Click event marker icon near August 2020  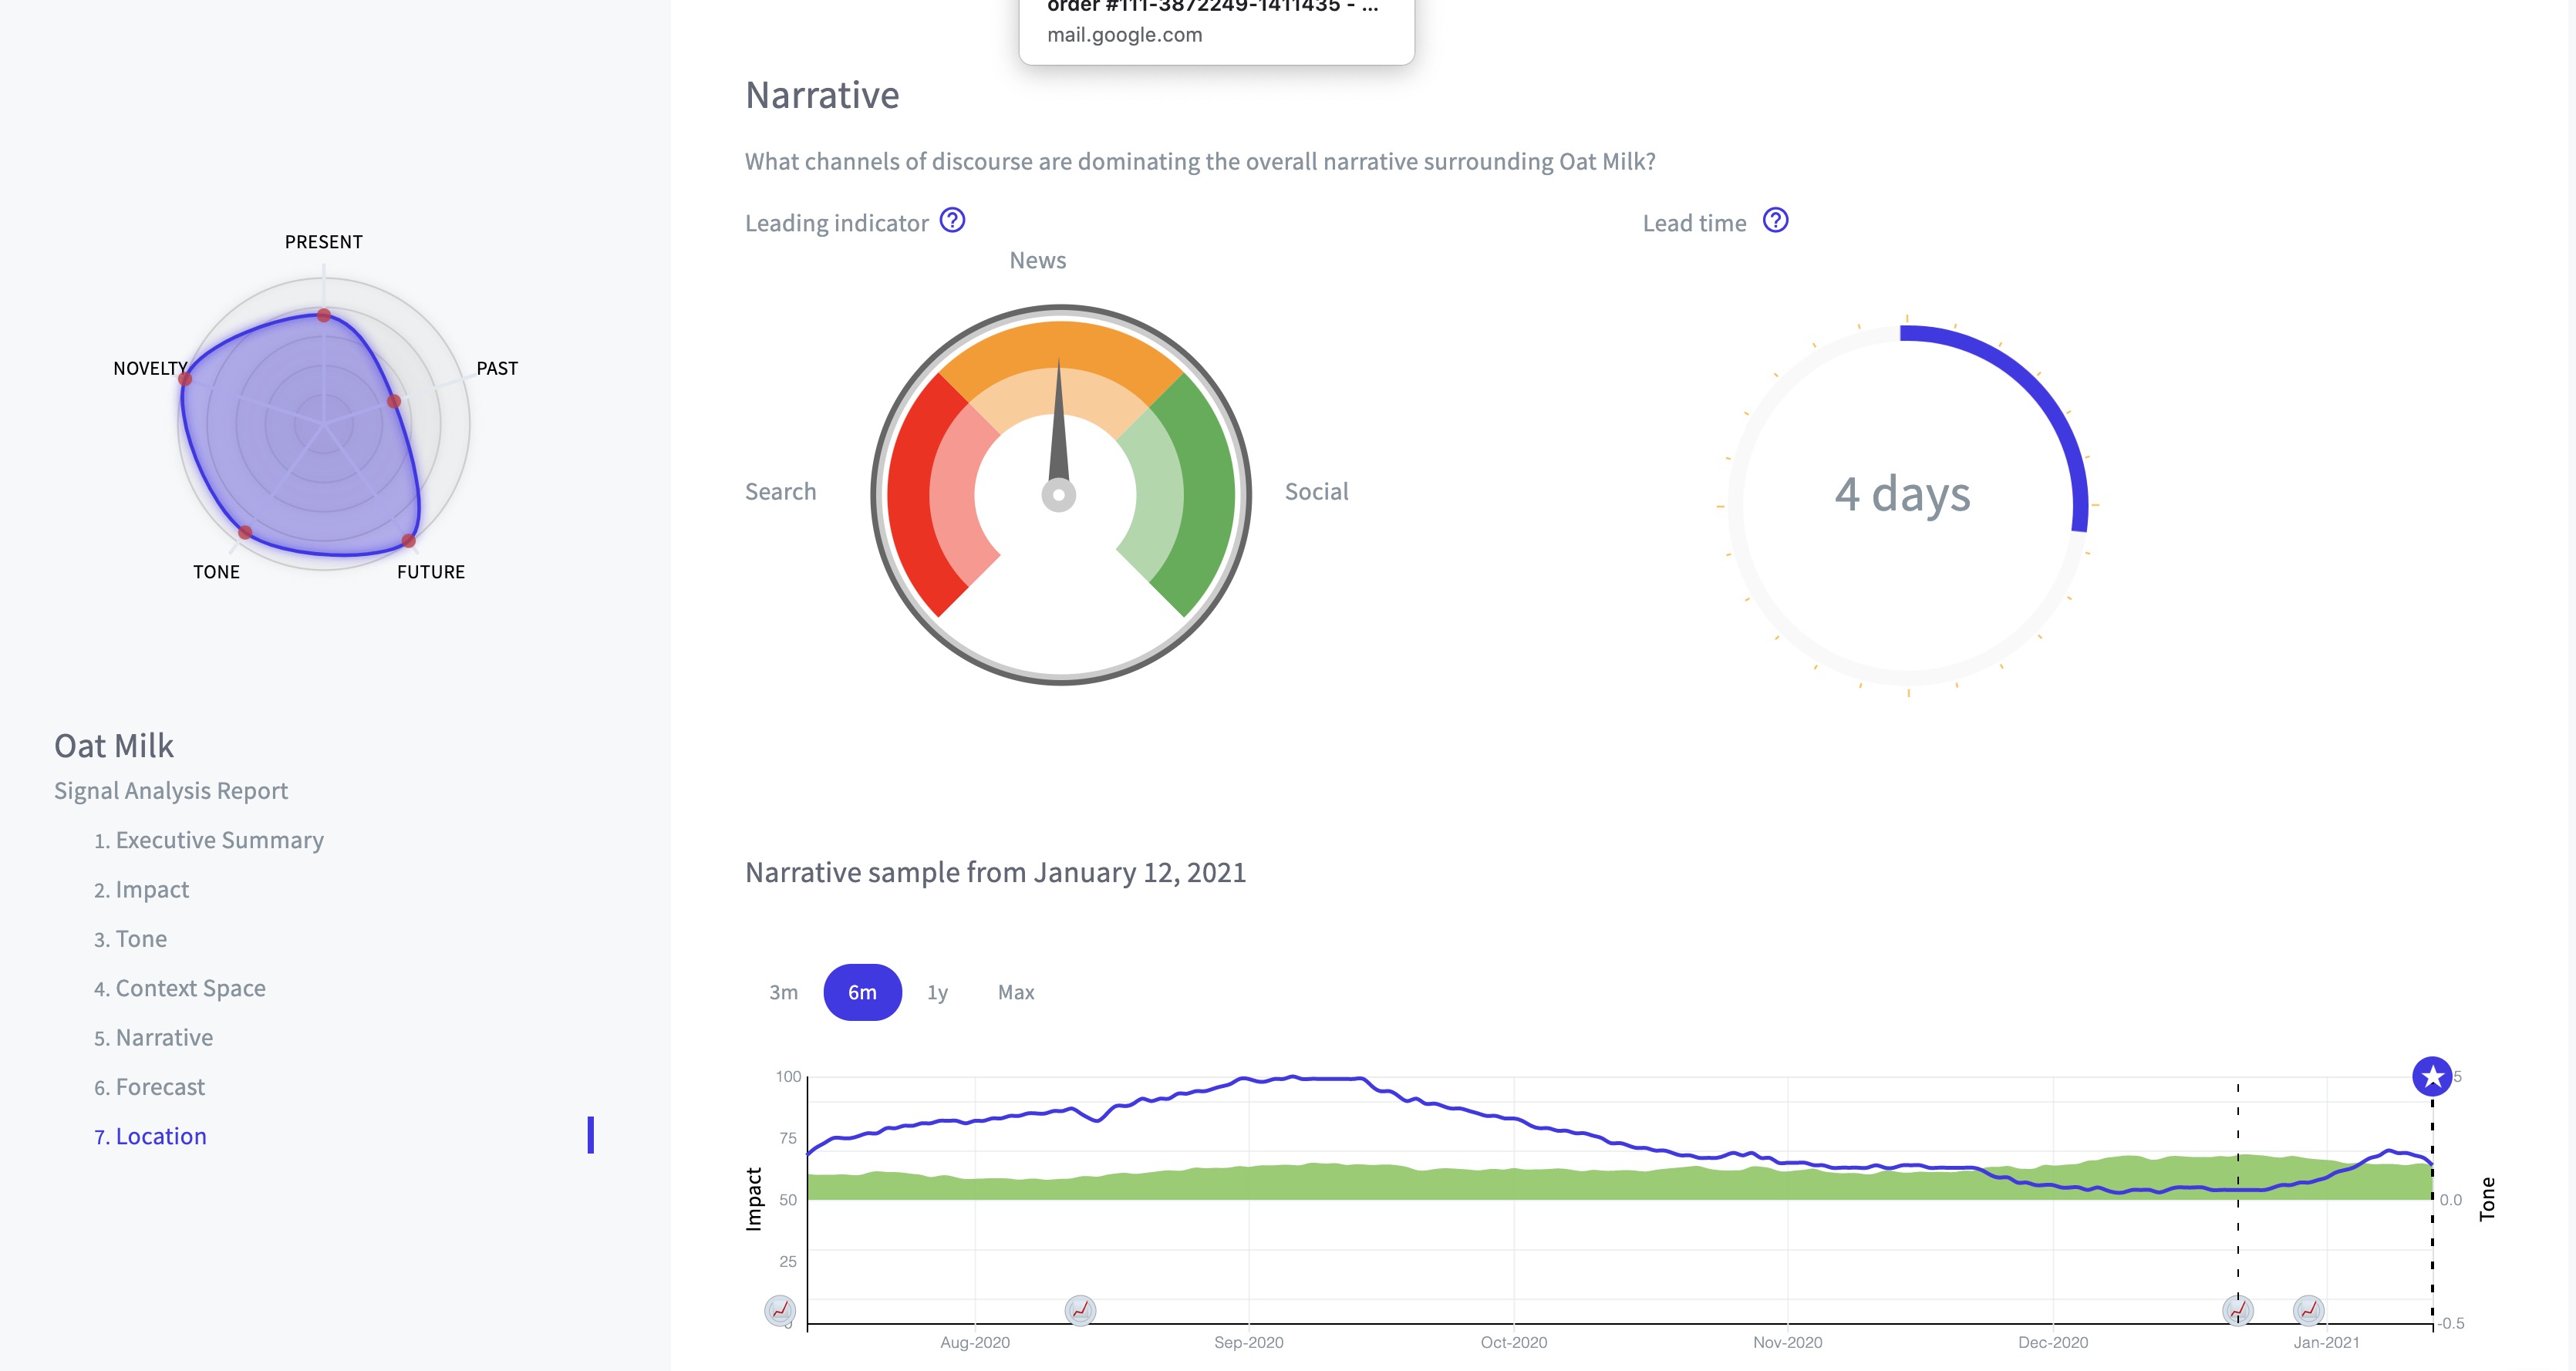tap(1080, 1309)
